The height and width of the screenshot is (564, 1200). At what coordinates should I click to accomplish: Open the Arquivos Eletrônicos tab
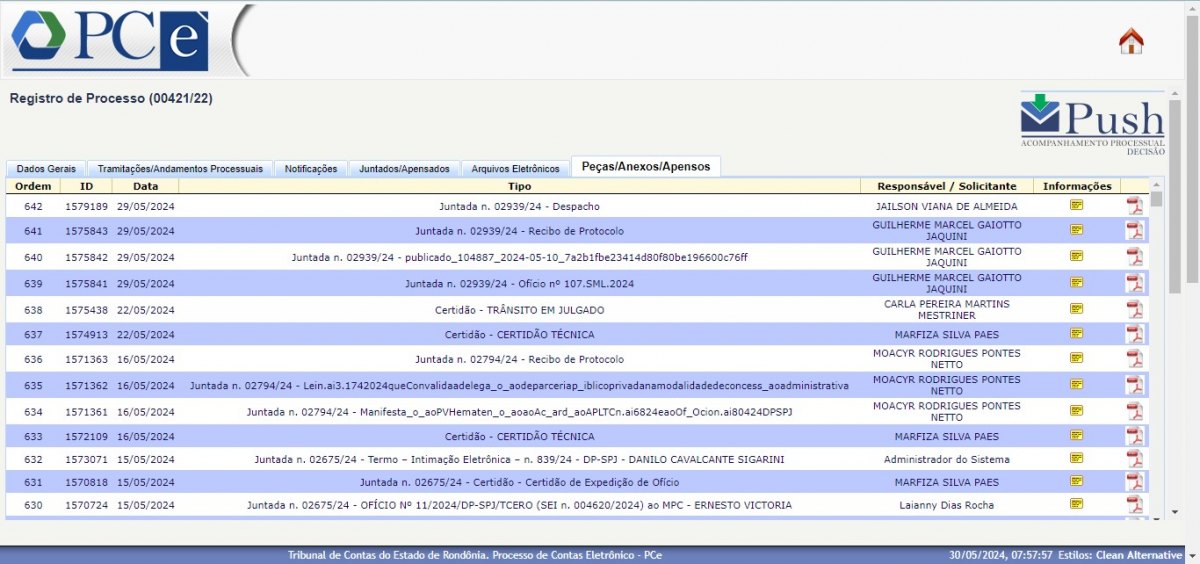coord(515,169)
